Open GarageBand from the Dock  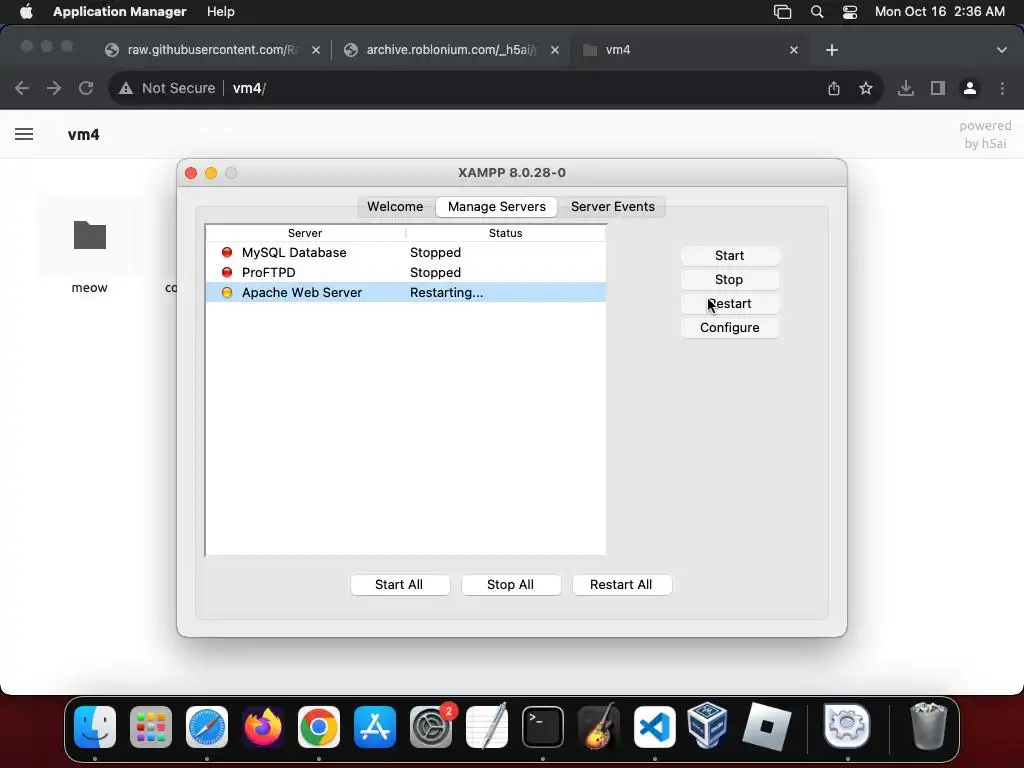coord(599,727)
